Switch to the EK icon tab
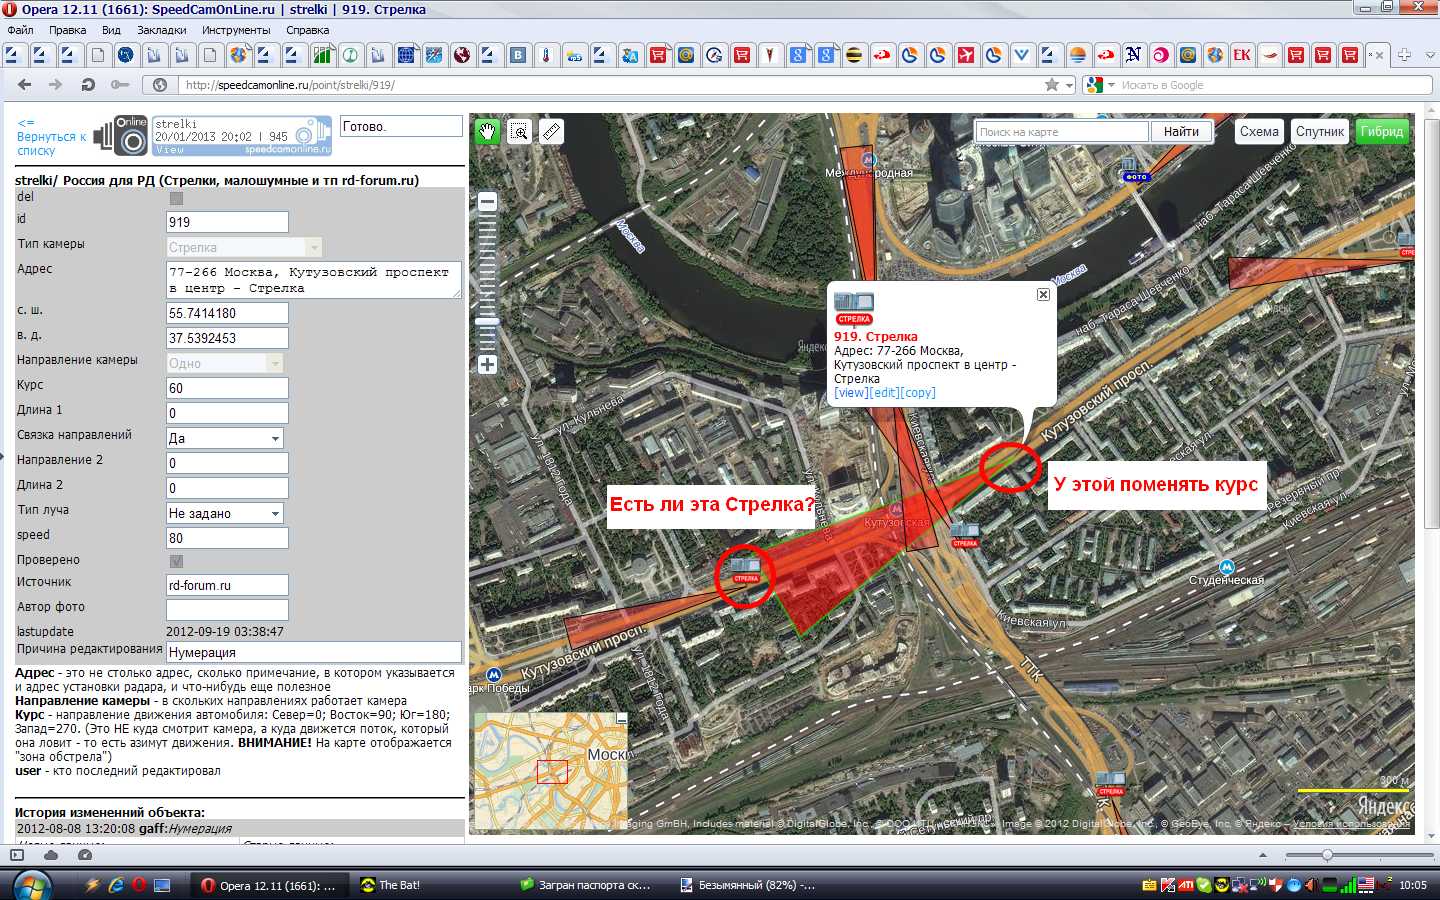The height and width of the screenshot is (900, 1440). coord(1242,55)
